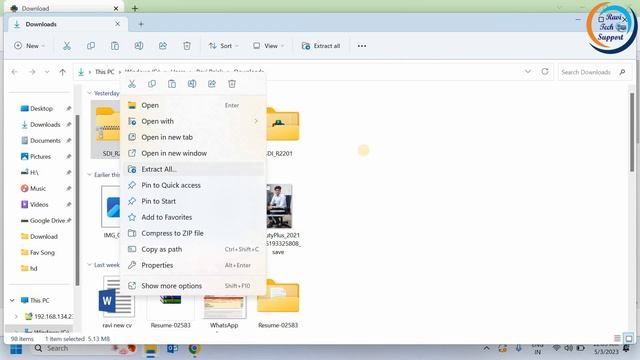Switch to large thumbnails view in status bar
The height and width of the screenshot is (360, 640).
click(629, 338)
